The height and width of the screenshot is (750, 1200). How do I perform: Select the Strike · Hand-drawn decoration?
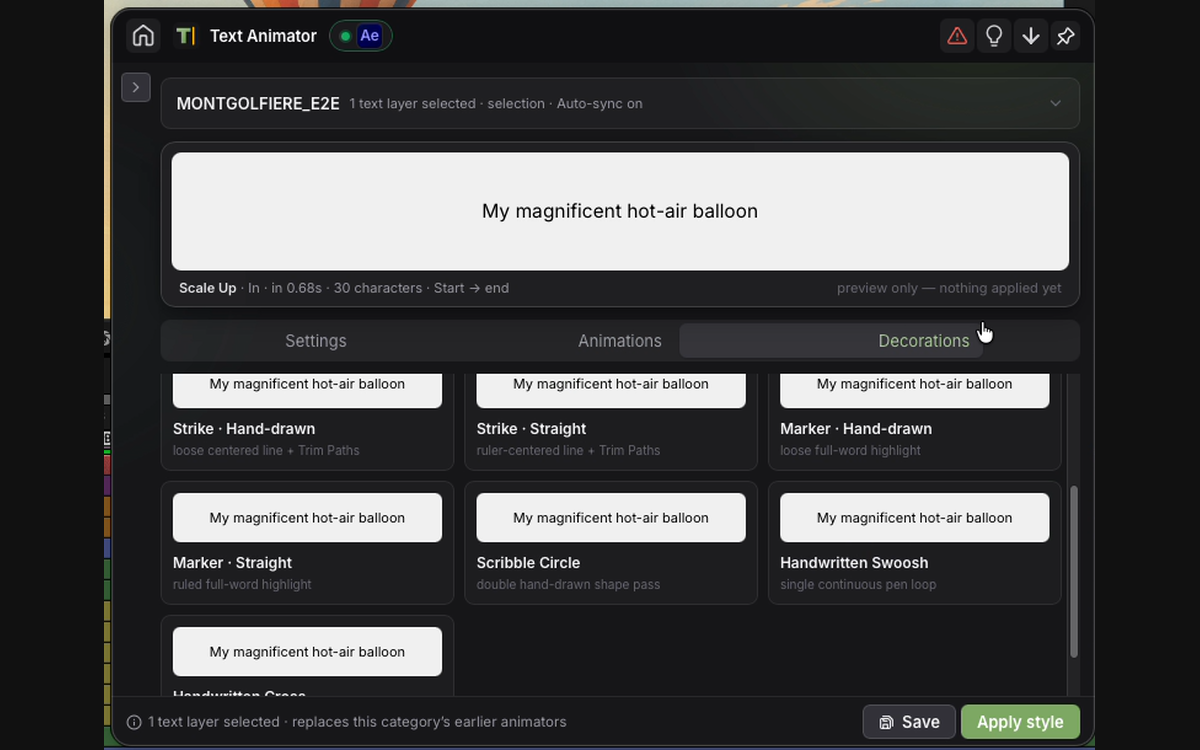(307, 420)
